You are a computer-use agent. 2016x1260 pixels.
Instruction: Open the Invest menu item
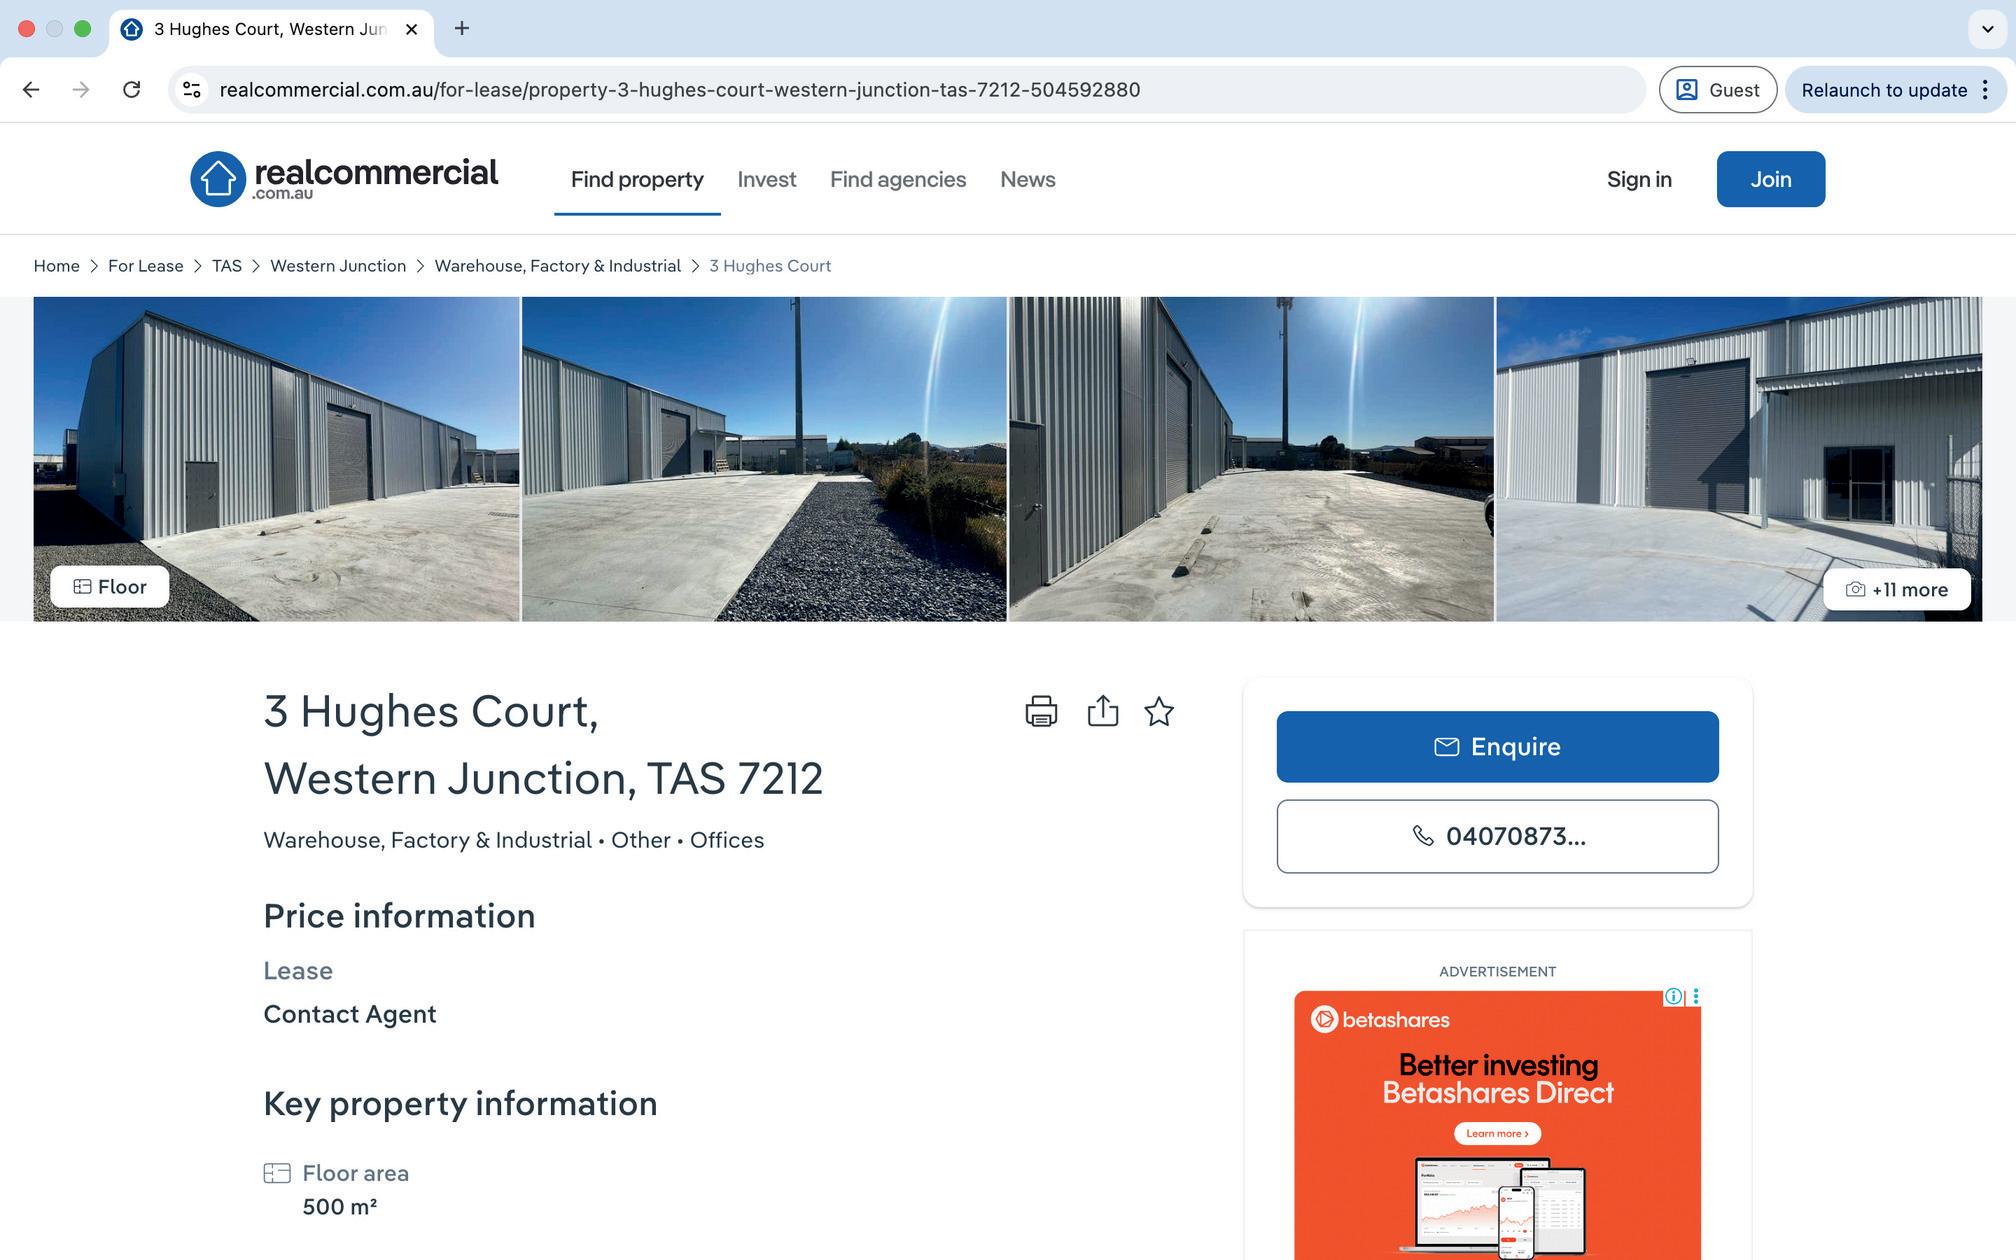tap(766, 179)
